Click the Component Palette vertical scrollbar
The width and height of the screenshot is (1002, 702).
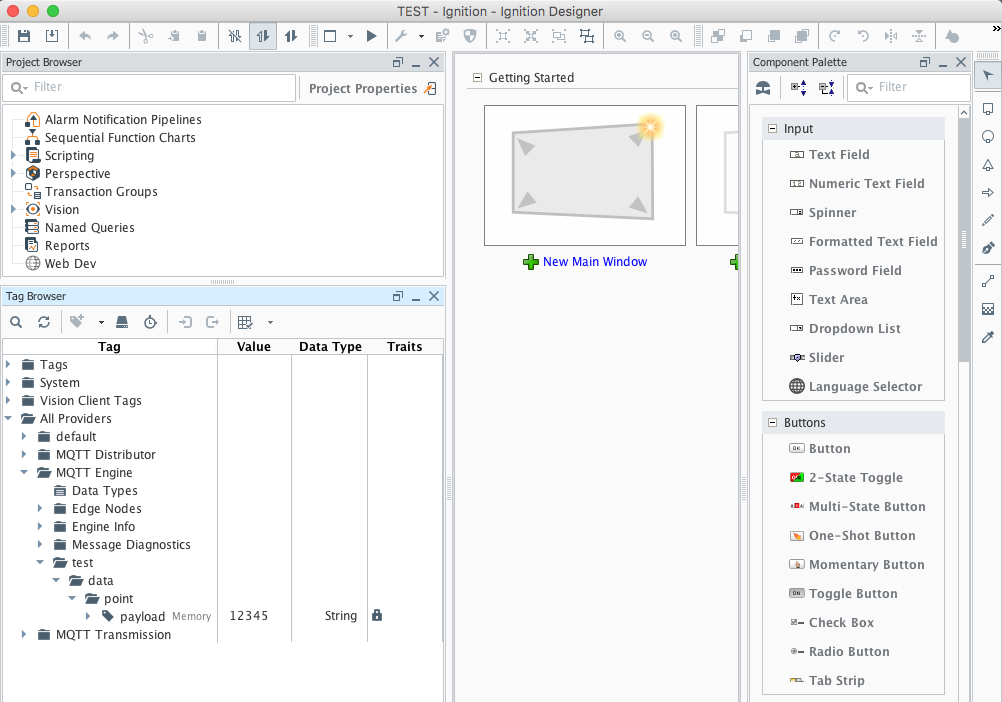coord(964,240)
